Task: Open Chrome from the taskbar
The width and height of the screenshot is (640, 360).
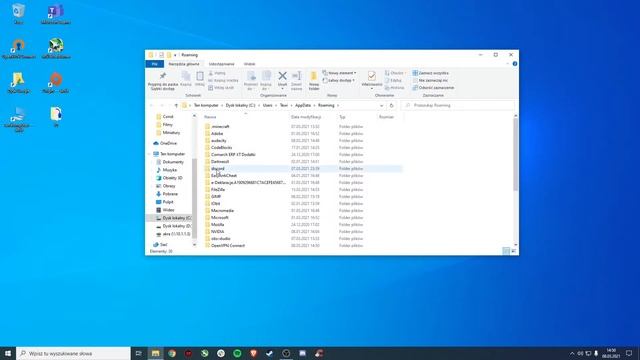Action: coord(172,353)
